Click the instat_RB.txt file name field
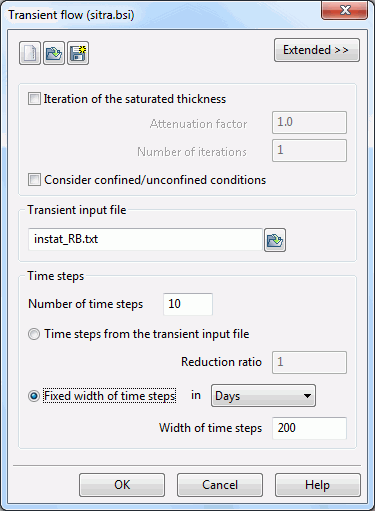375x511 pixels. pyautogui.click(x=145, y=239)
